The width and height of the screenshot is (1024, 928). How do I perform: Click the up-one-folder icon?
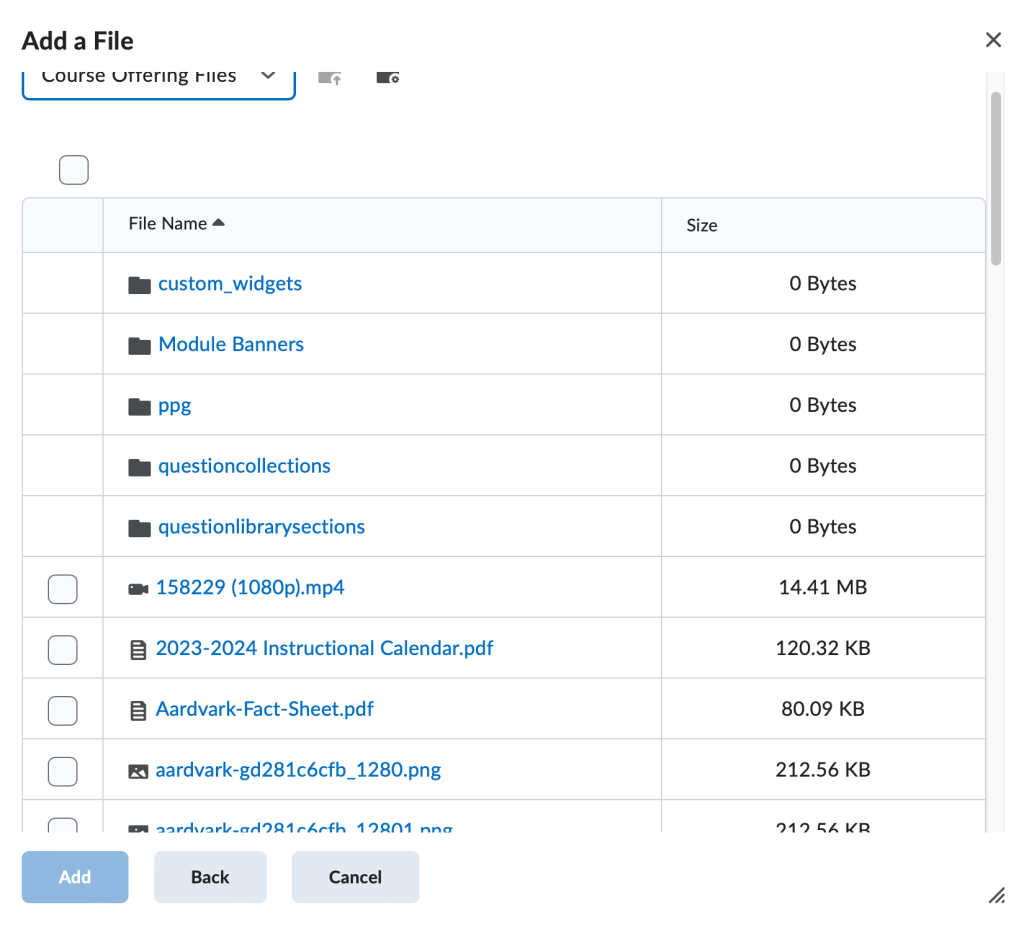pos(329,78)
